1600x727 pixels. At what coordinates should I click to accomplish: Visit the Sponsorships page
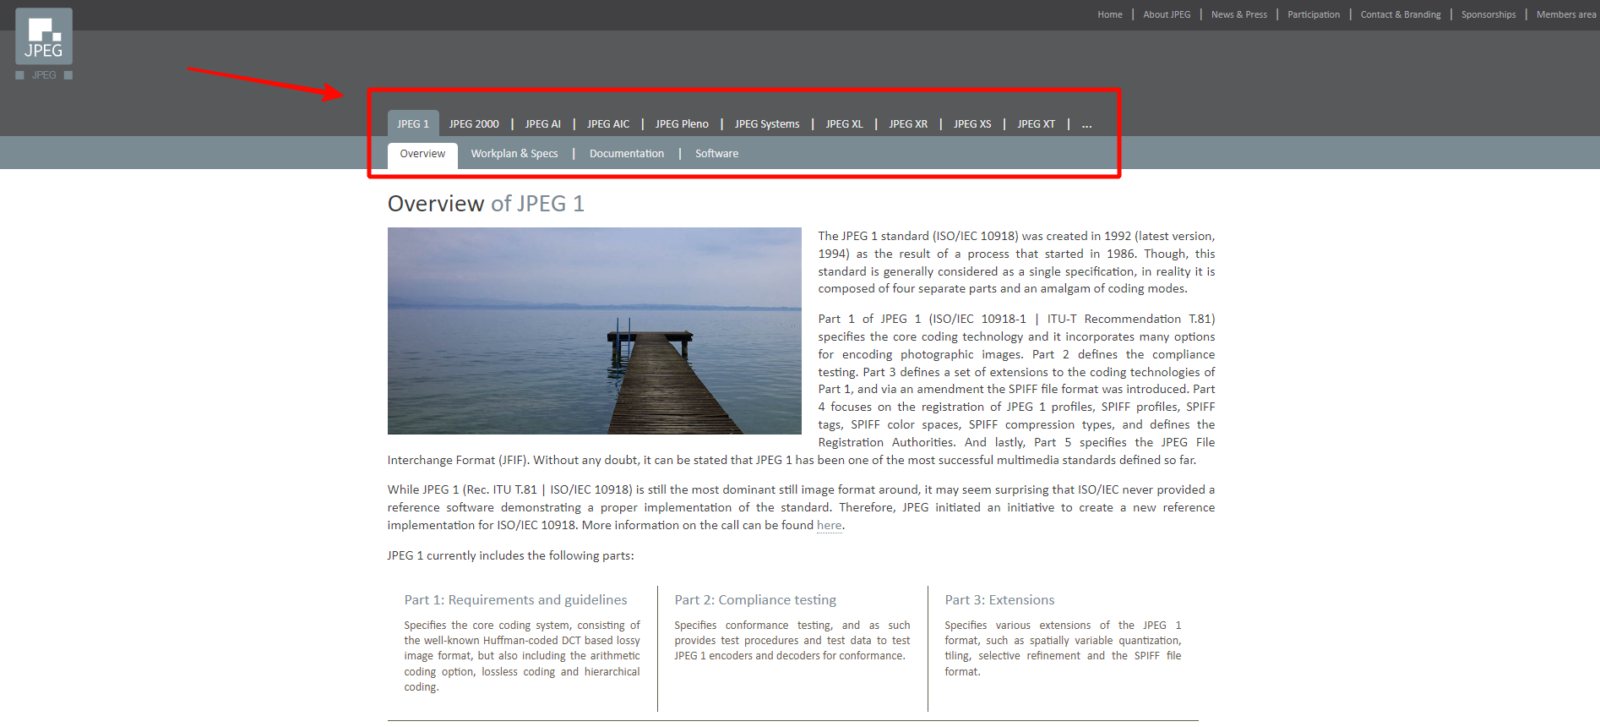click(x=1488, y=15)
